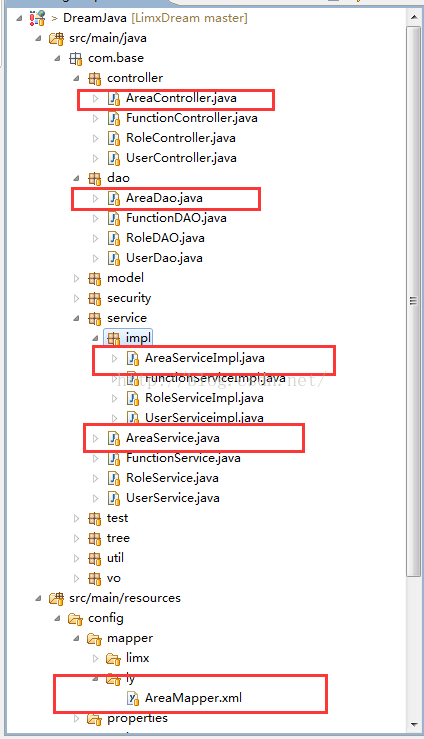This screenshot has height=739, width=424.
Task: Click the src/main/java source folder icon
Action: (x=56, y=38)
